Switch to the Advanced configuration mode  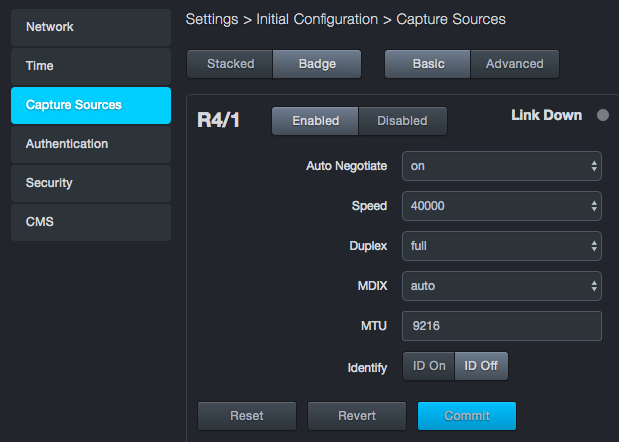(514, 64)
